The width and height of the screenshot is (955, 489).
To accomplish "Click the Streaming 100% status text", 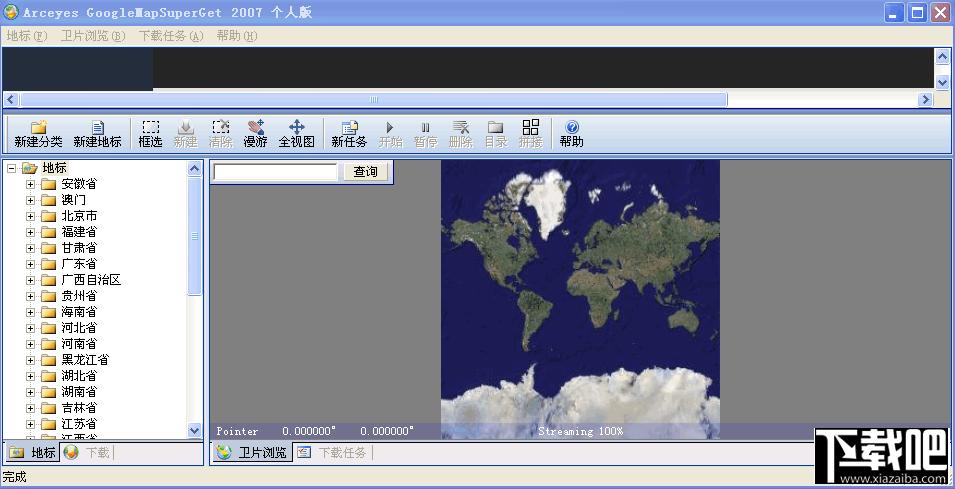I will pos(580,431).
